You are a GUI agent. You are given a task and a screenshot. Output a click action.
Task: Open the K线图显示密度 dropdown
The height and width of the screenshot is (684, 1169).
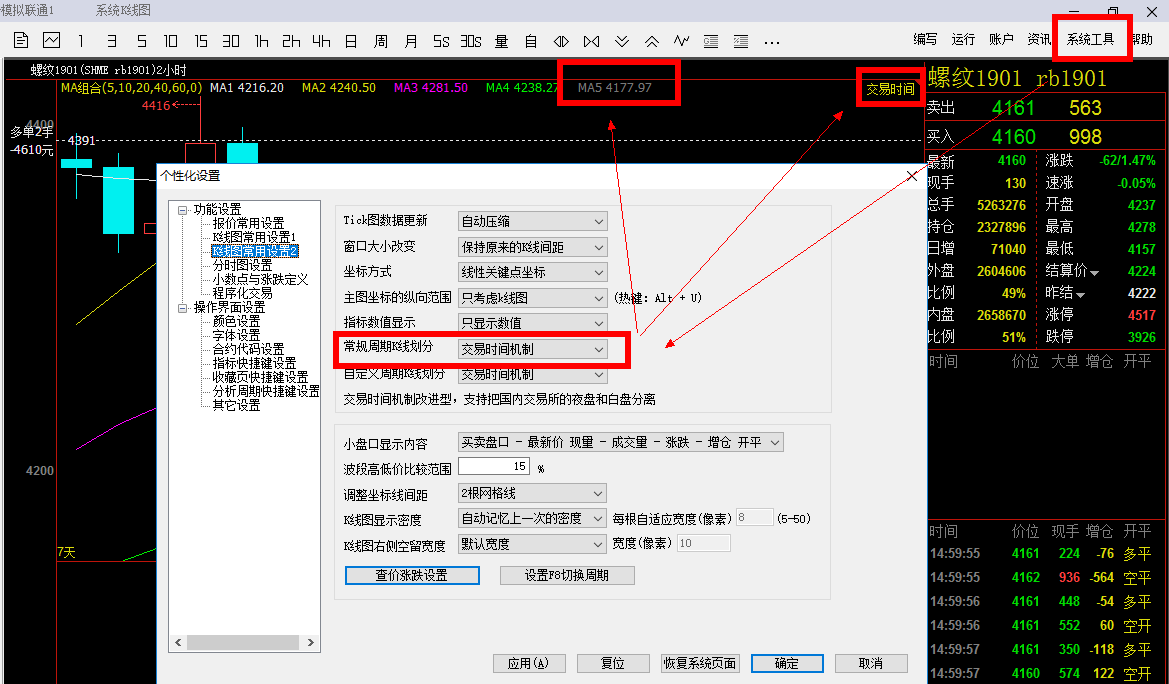[x=532, y=518]
